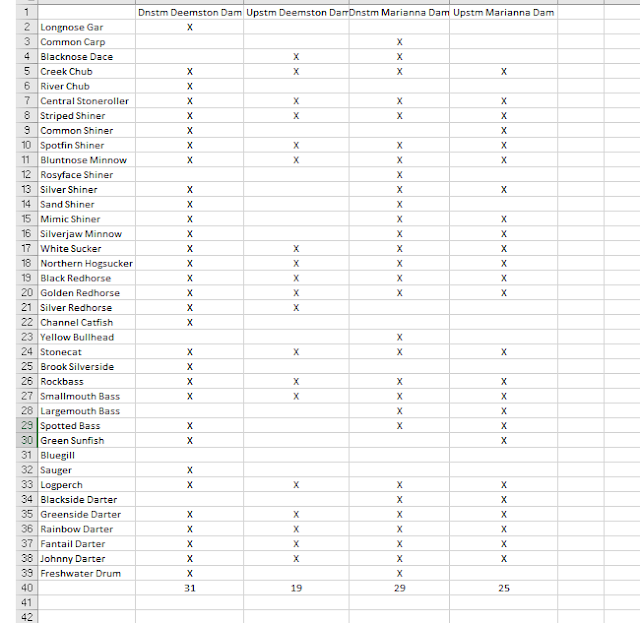The width and height of the screenshot is (640, 623).
Task: Click the Golden Redhorse cell
Action: pyautogui.click(x=87, y=293)
